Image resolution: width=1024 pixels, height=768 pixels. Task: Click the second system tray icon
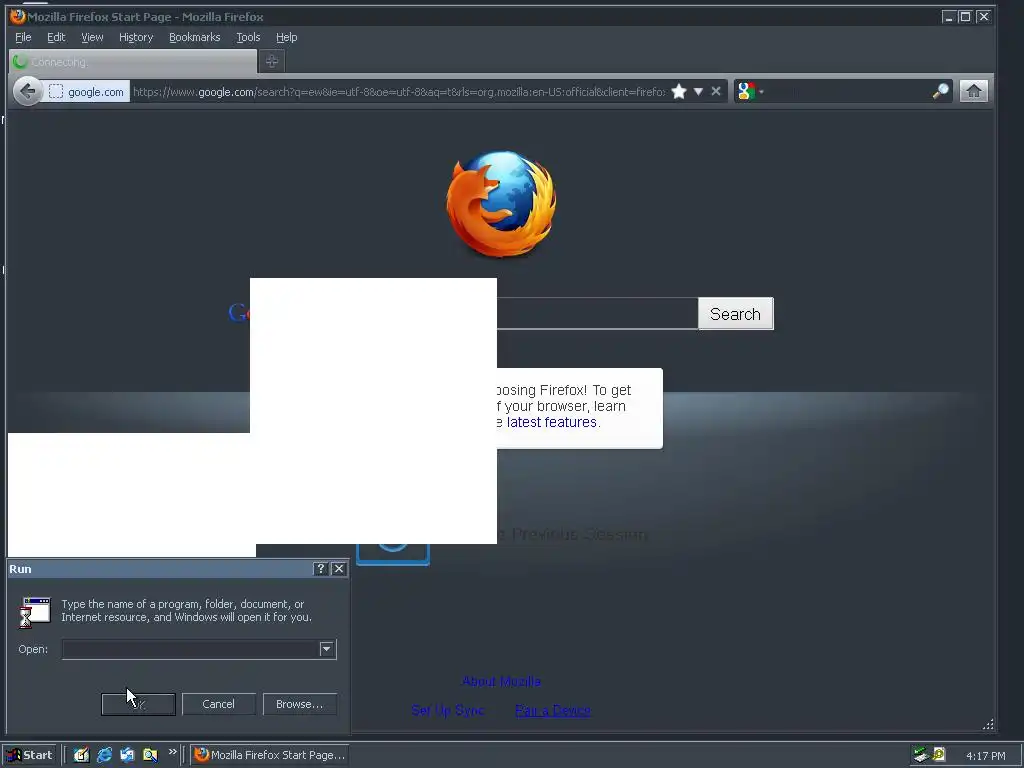point(938,755)
